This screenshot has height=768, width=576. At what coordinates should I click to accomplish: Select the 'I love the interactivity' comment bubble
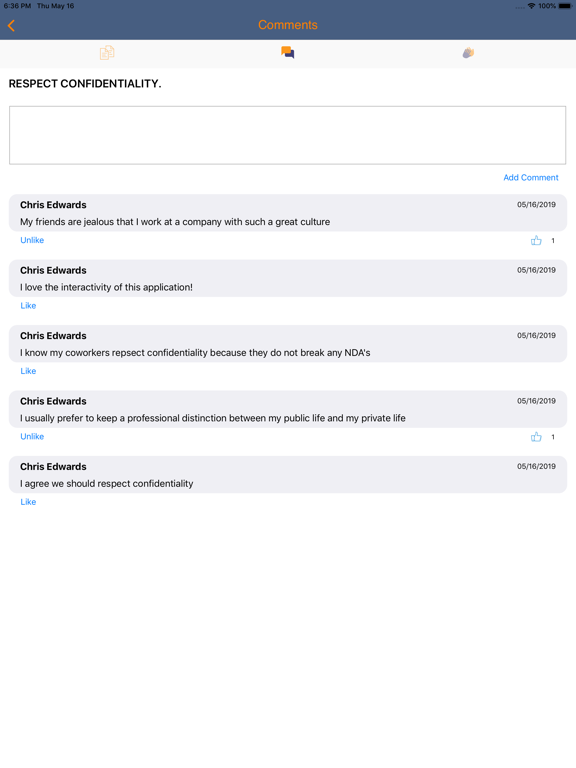click(288, 278)
